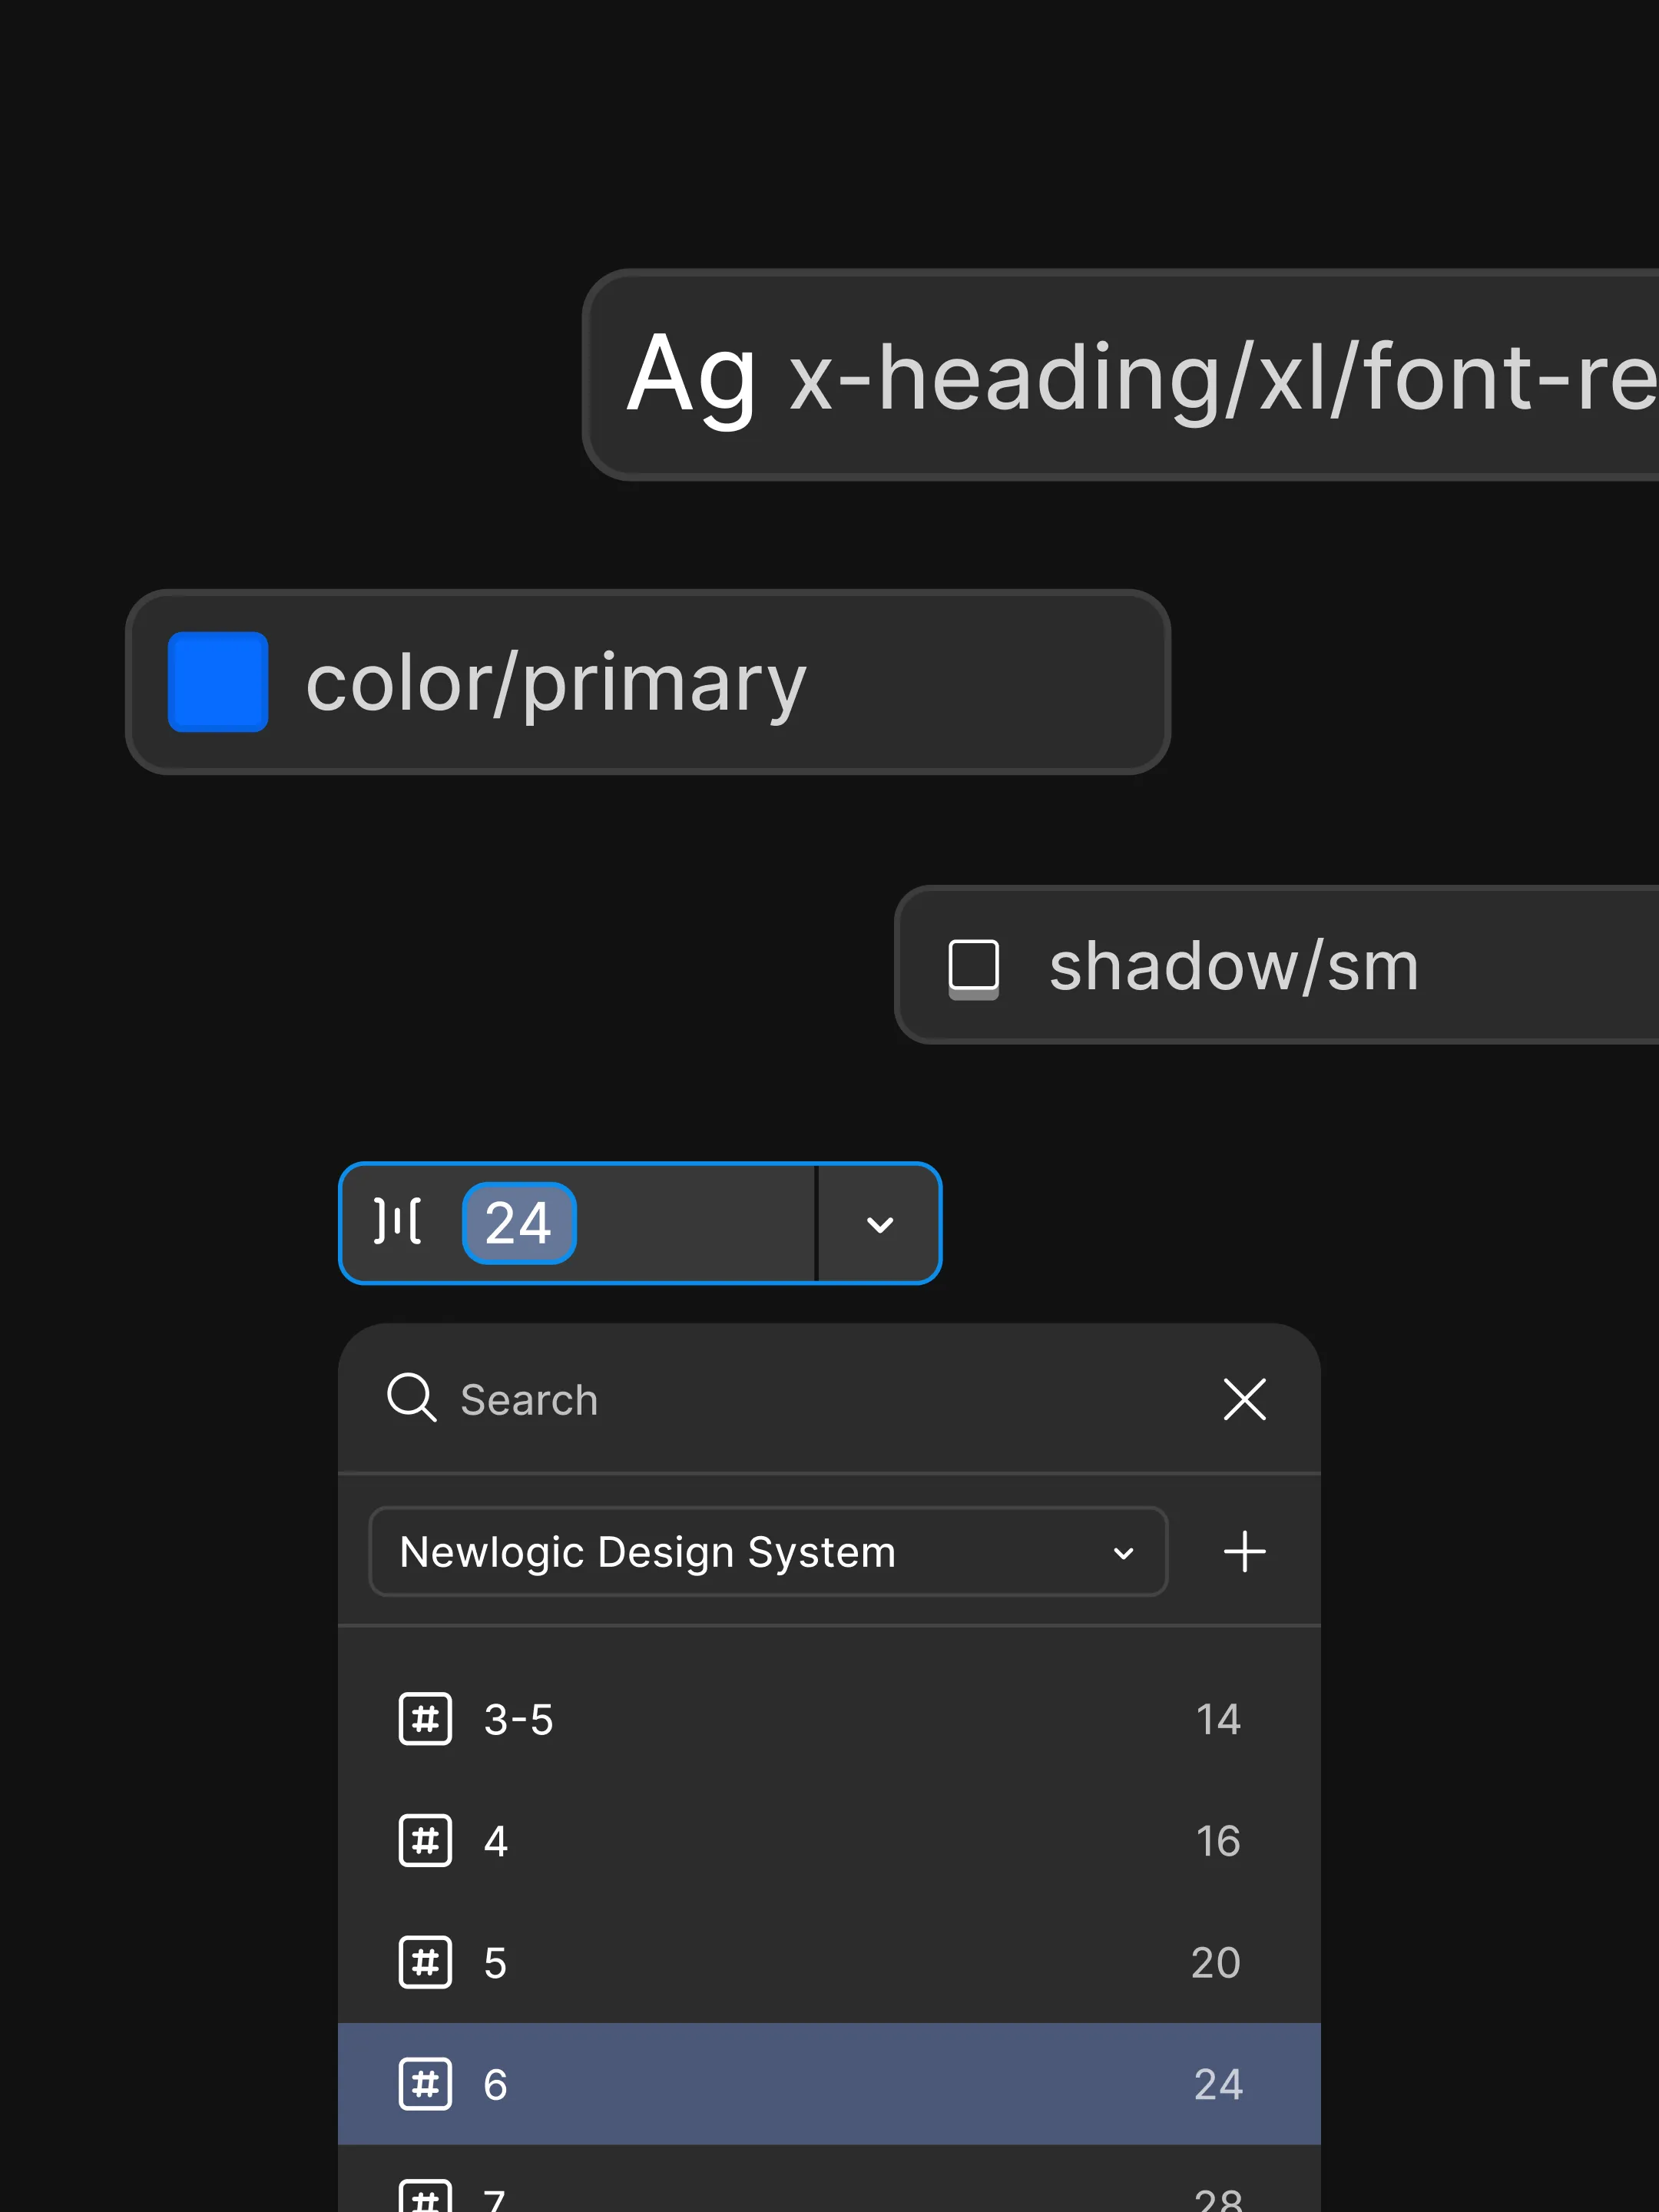Click the plus icon to add variable
Screen dimensions: 1659x2212
click(x=1244, y=1551)
